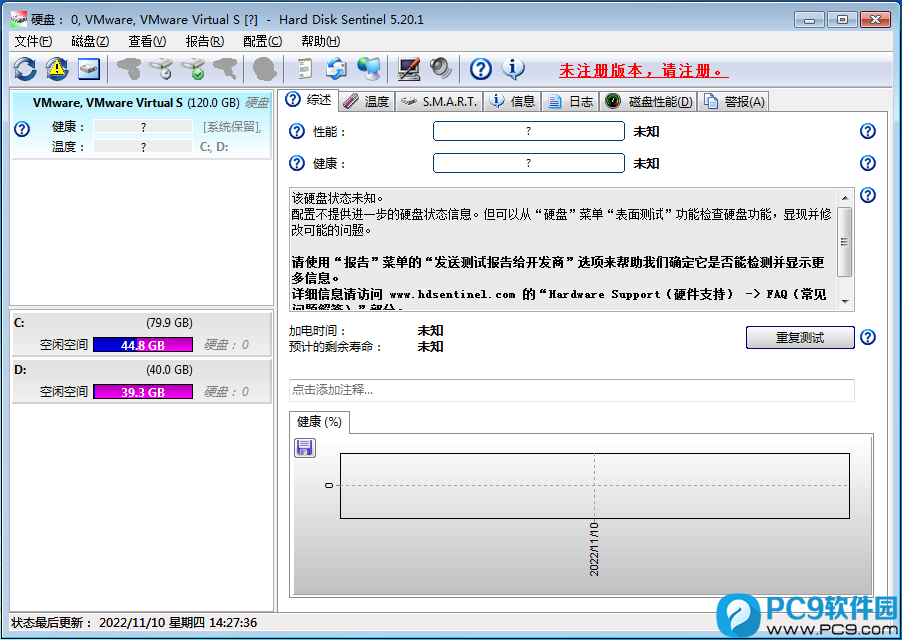The width and height of the screenshot is (902, 640).
Task: Click the (40.0 GB) size of drive D:
Action: [x=170, y=370]
